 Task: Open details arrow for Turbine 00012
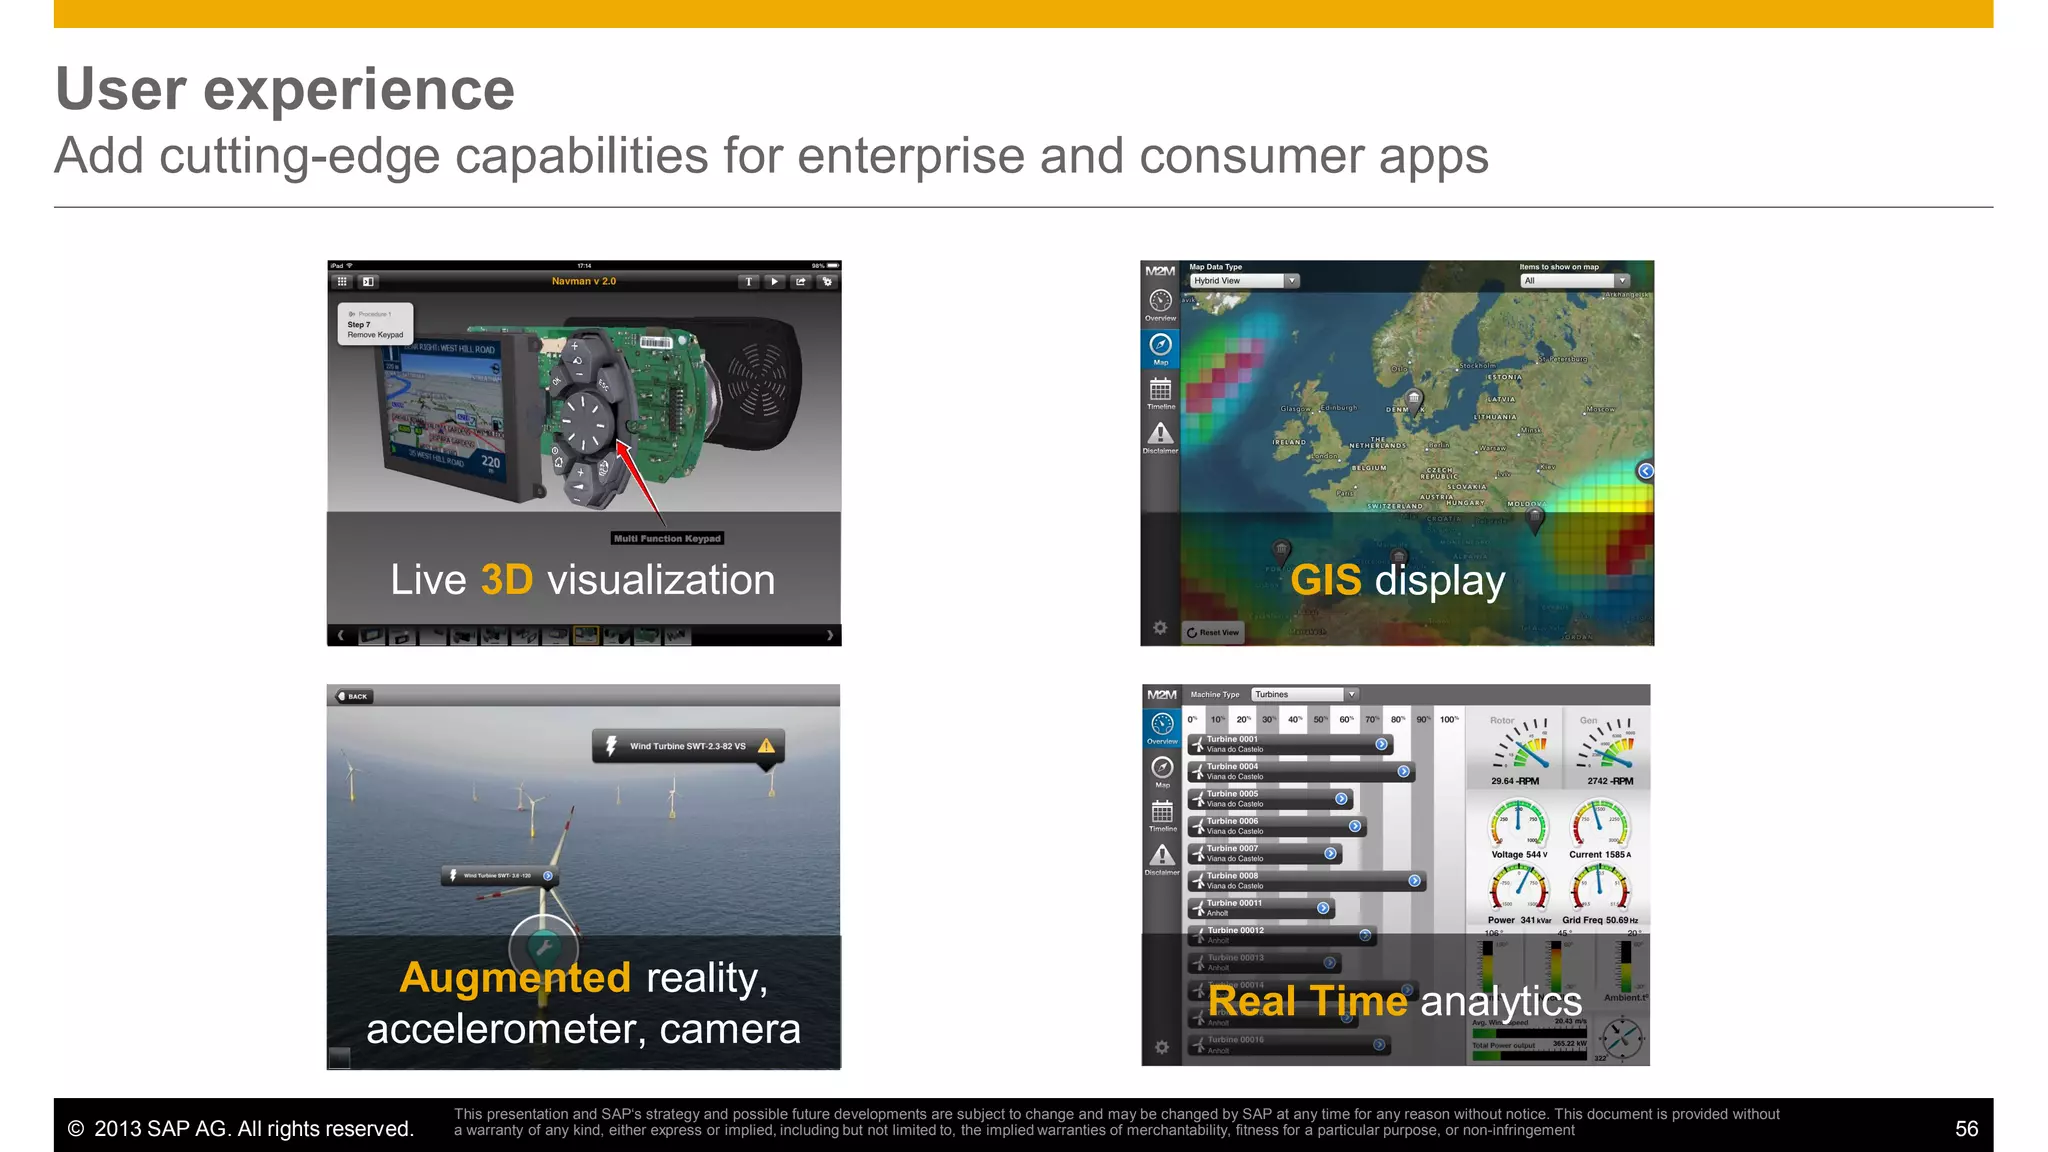[x=1365, y=935]
